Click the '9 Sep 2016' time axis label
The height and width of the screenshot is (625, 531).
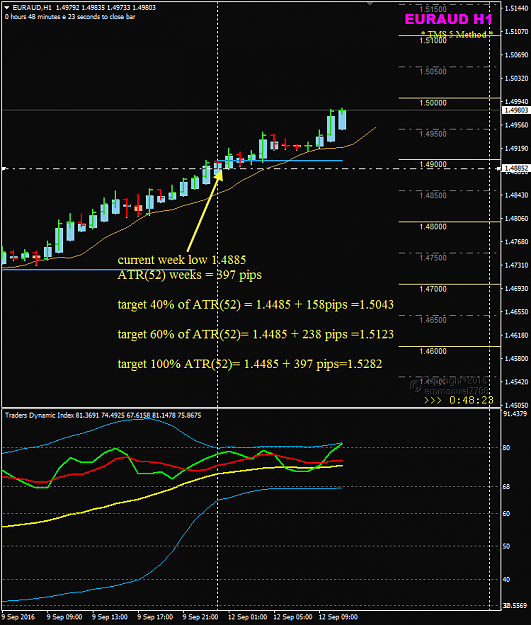click(18, 617)
